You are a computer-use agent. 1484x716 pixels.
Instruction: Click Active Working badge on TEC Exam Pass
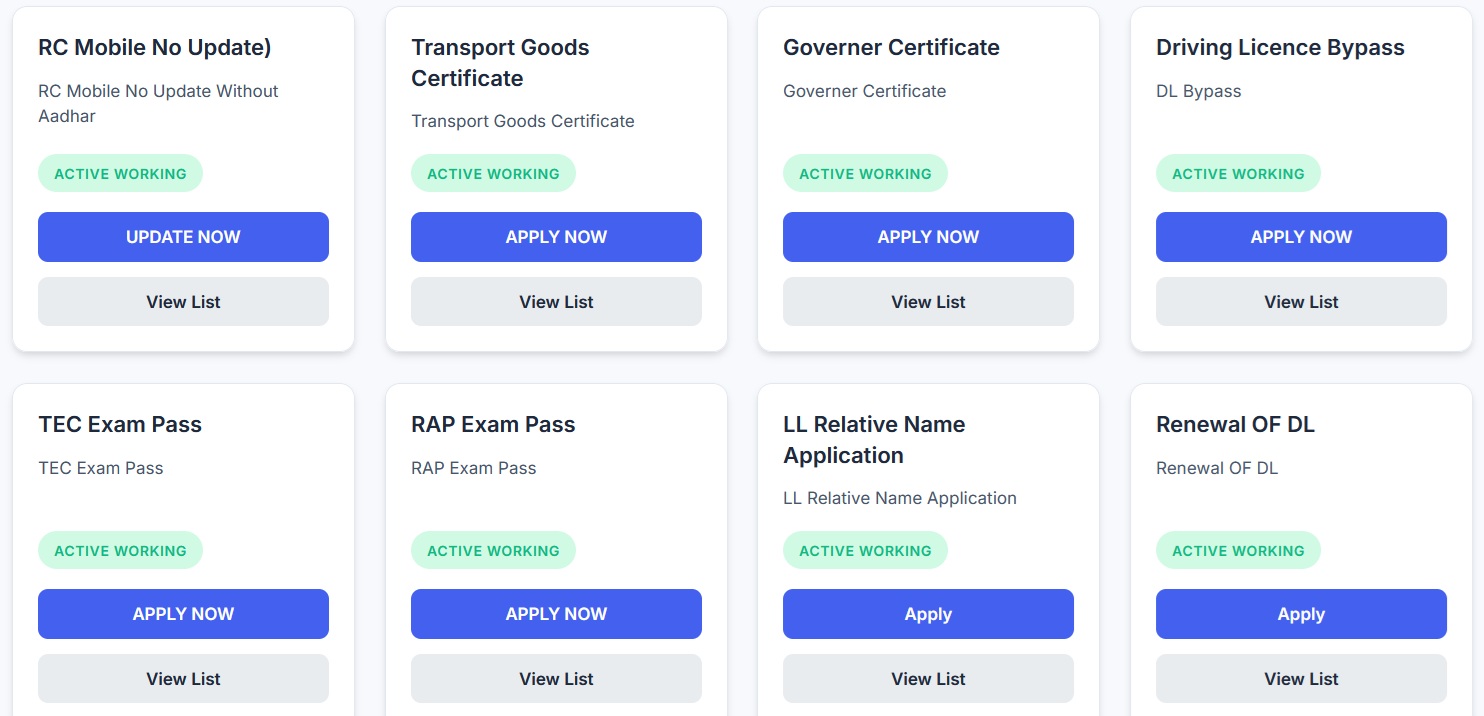point(120,551)
